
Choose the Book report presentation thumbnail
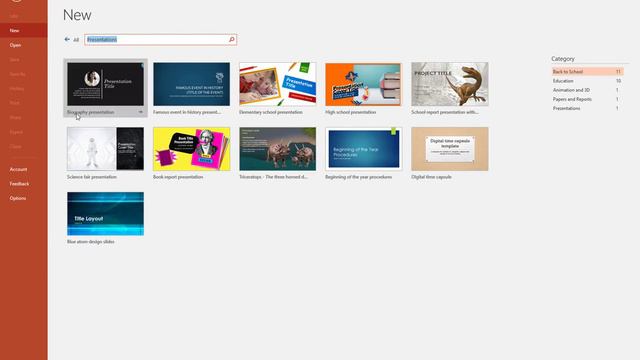coord(191,149)
